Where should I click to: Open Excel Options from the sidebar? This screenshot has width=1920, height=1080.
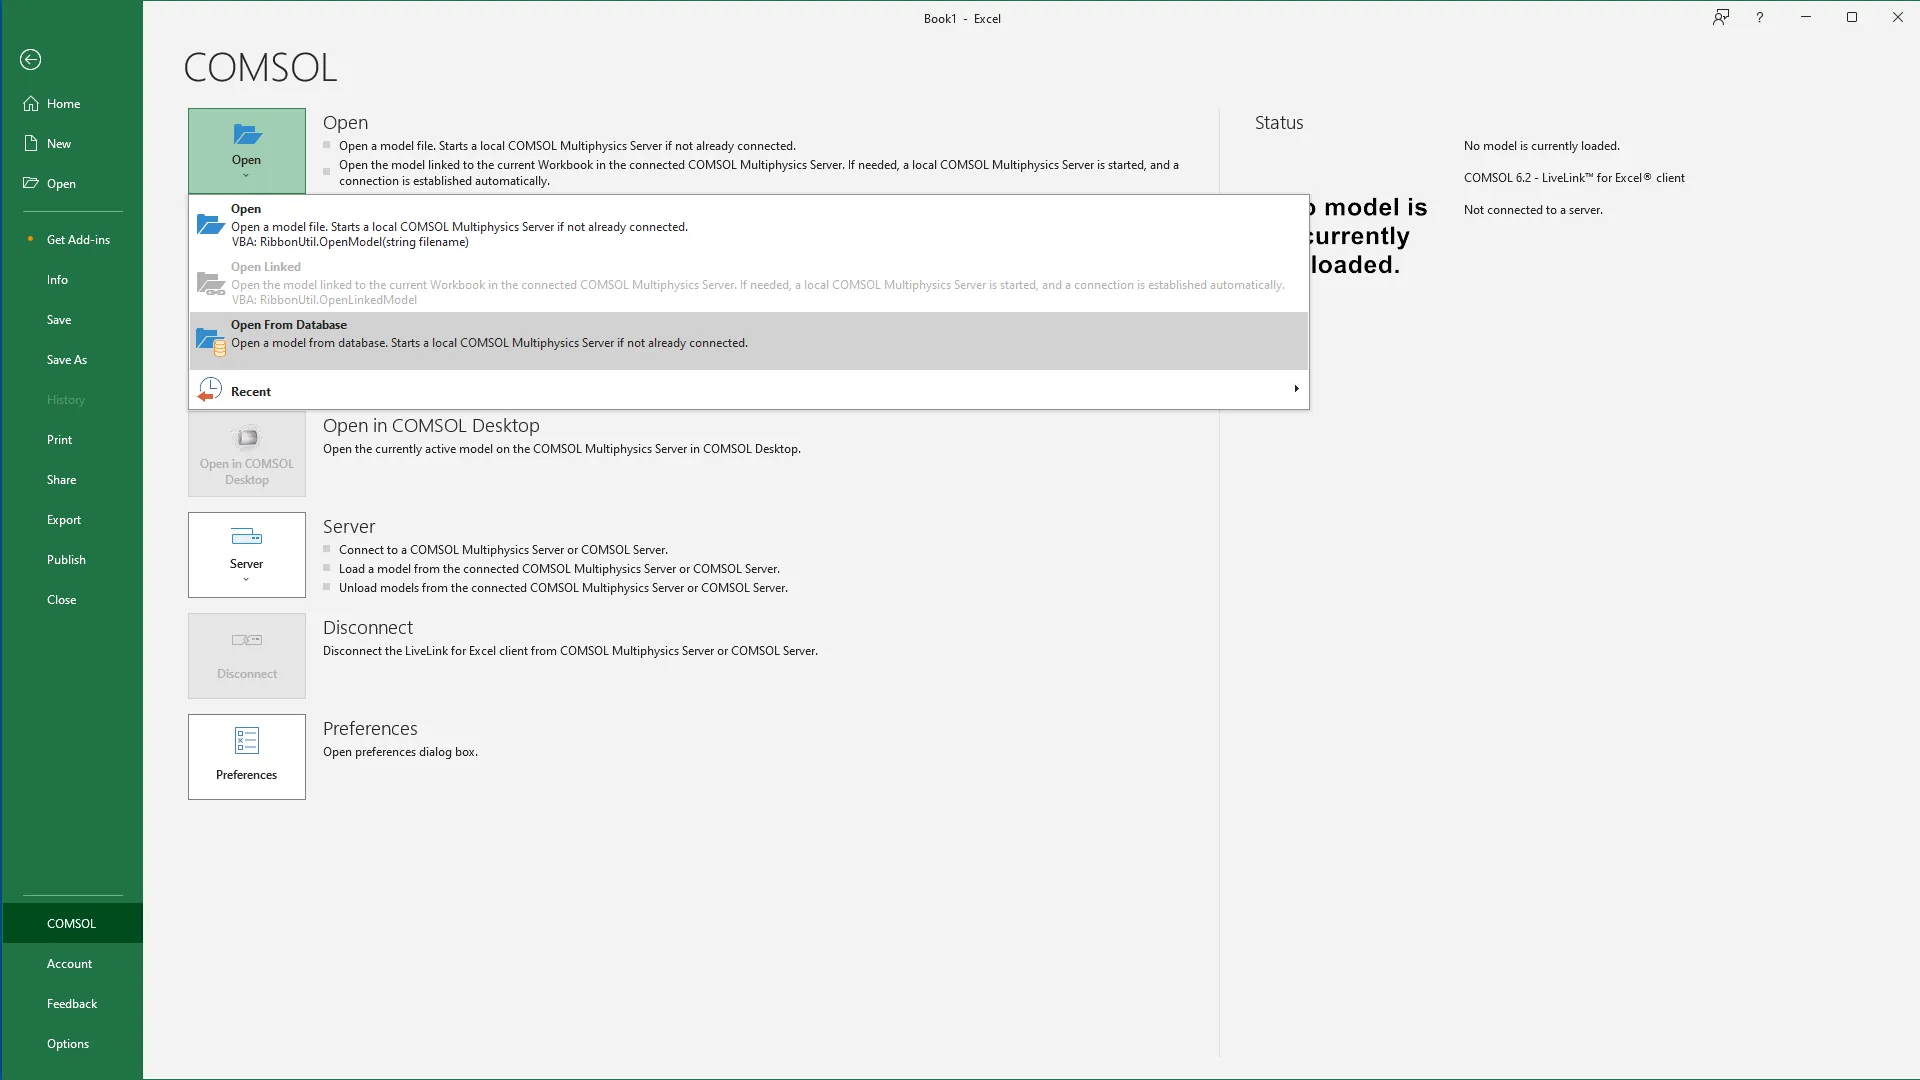[x=68, y=1044]
